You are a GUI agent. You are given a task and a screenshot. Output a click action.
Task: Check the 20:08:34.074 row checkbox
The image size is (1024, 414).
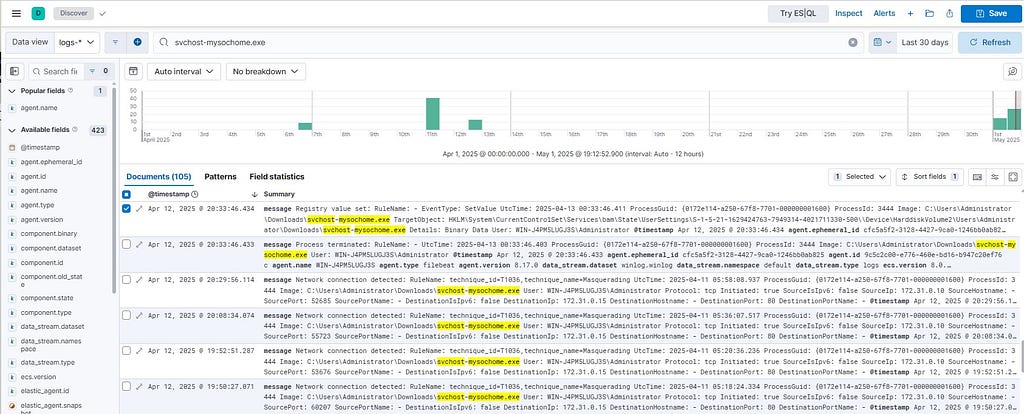[127, 315]
